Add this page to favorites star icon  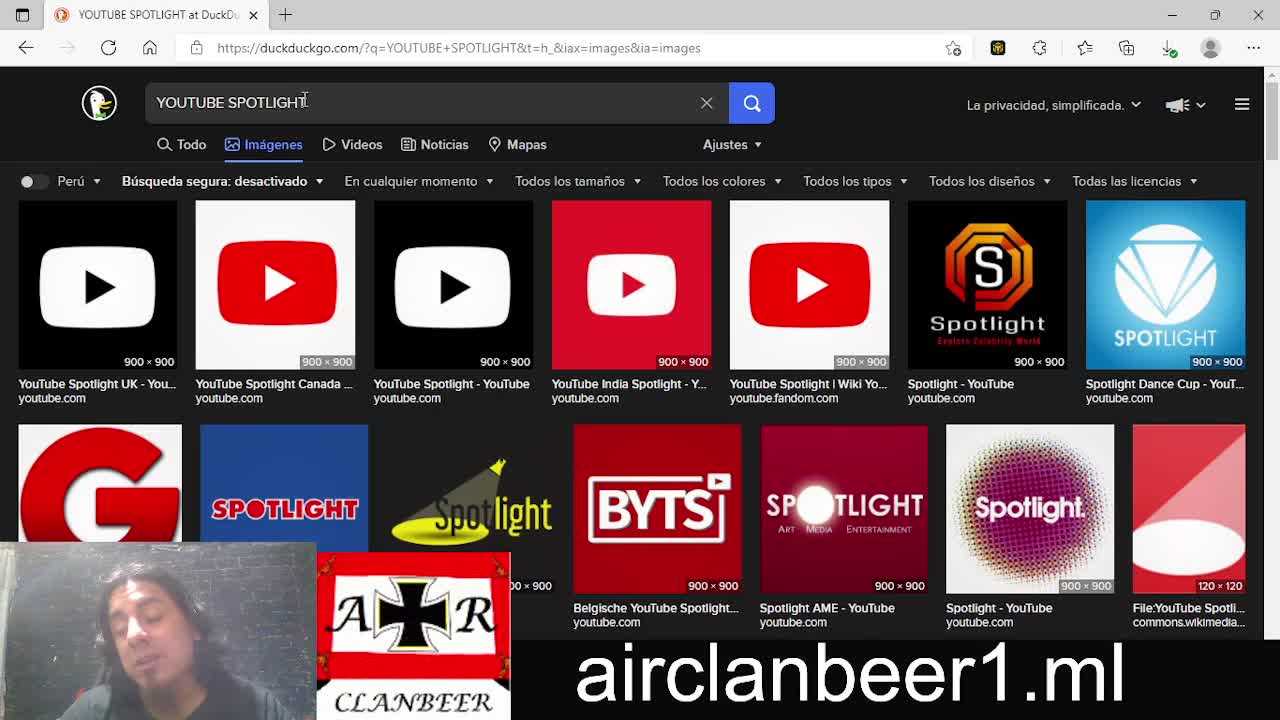(953, 48)
